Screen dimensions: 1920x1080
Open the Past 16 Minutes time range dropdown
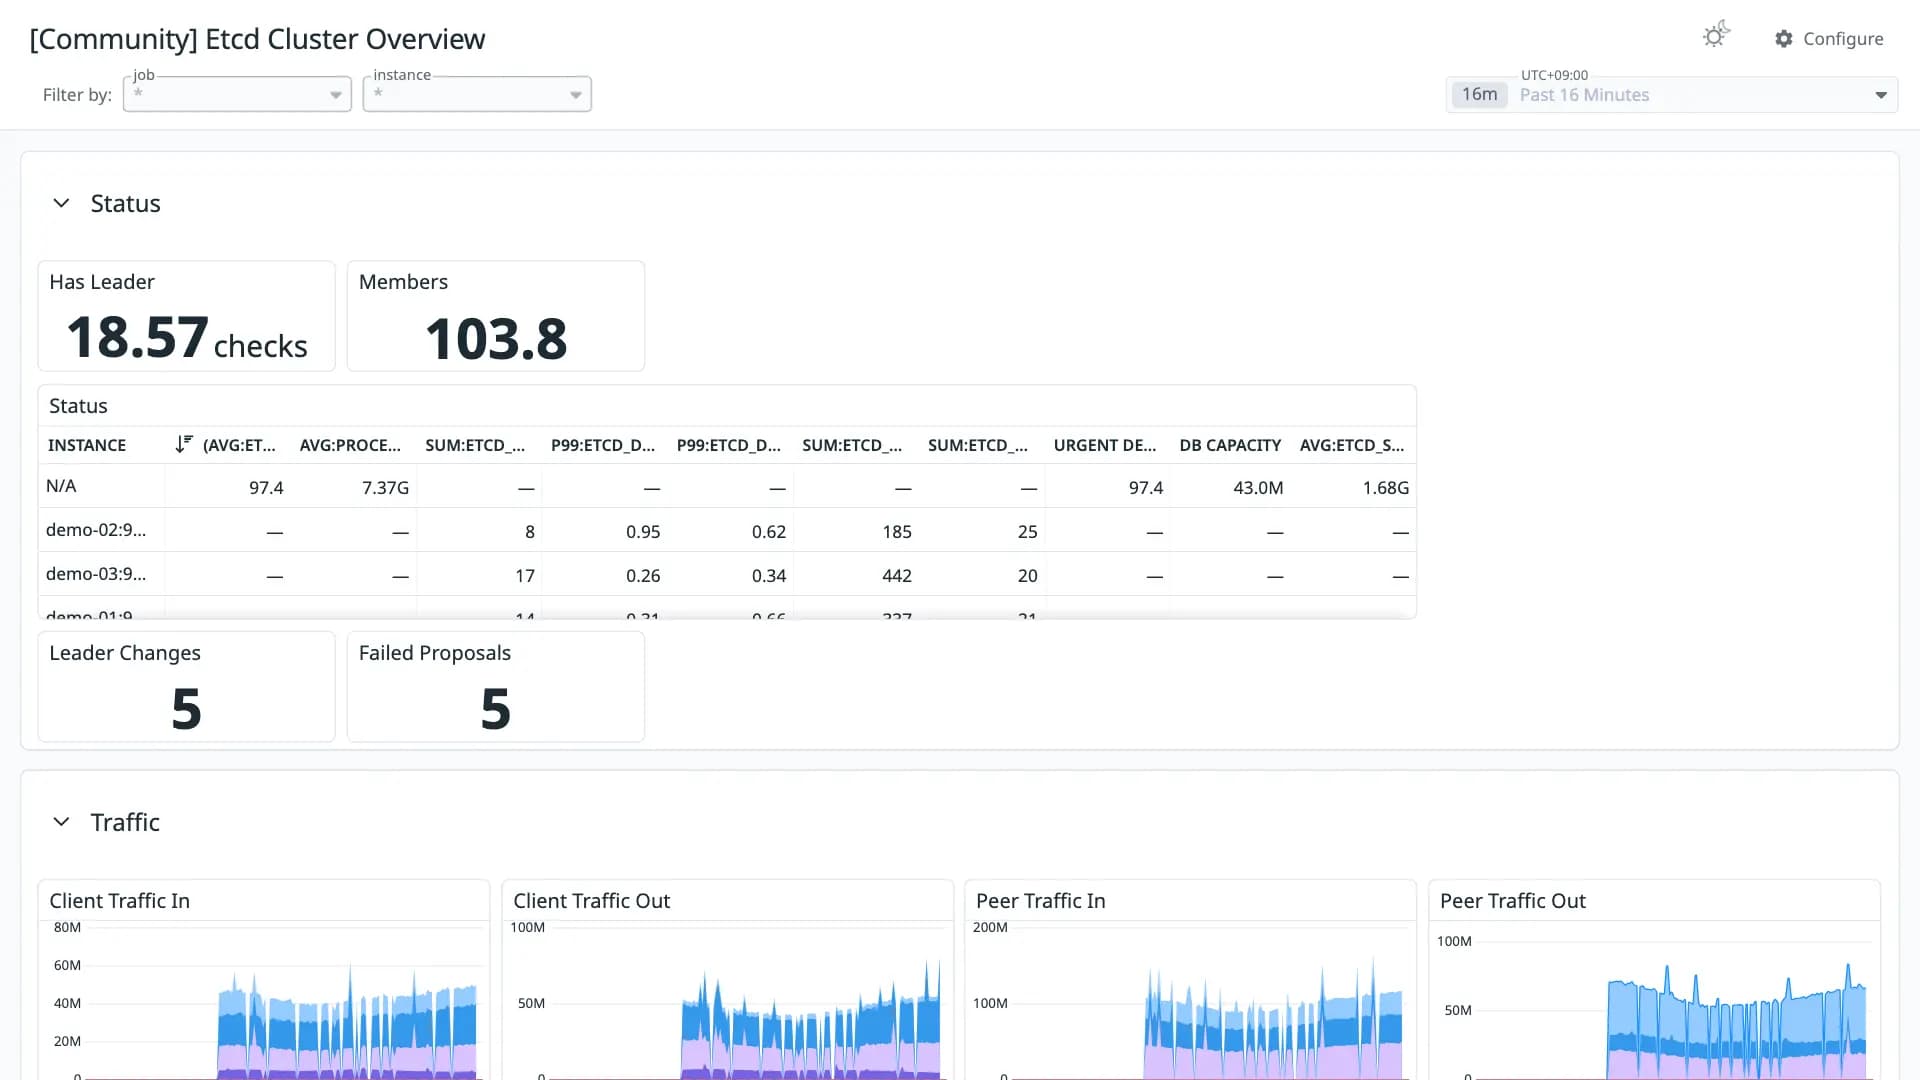(1672, 95)
